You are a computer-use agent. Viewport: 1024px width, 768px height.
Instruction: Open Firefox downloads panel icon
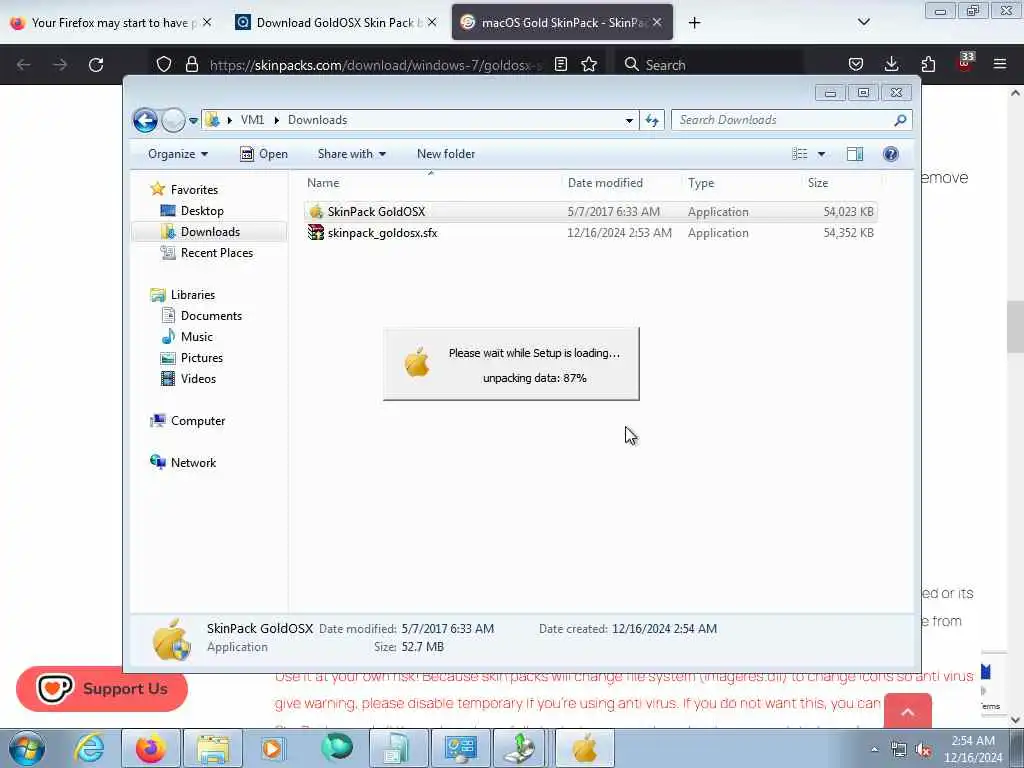[891, 64]
